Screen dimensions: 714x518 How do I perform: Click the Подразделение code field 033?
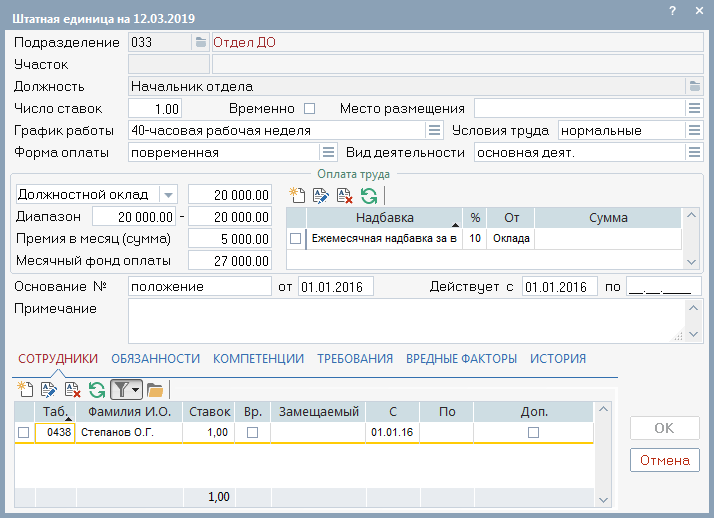tap(160, 42)
